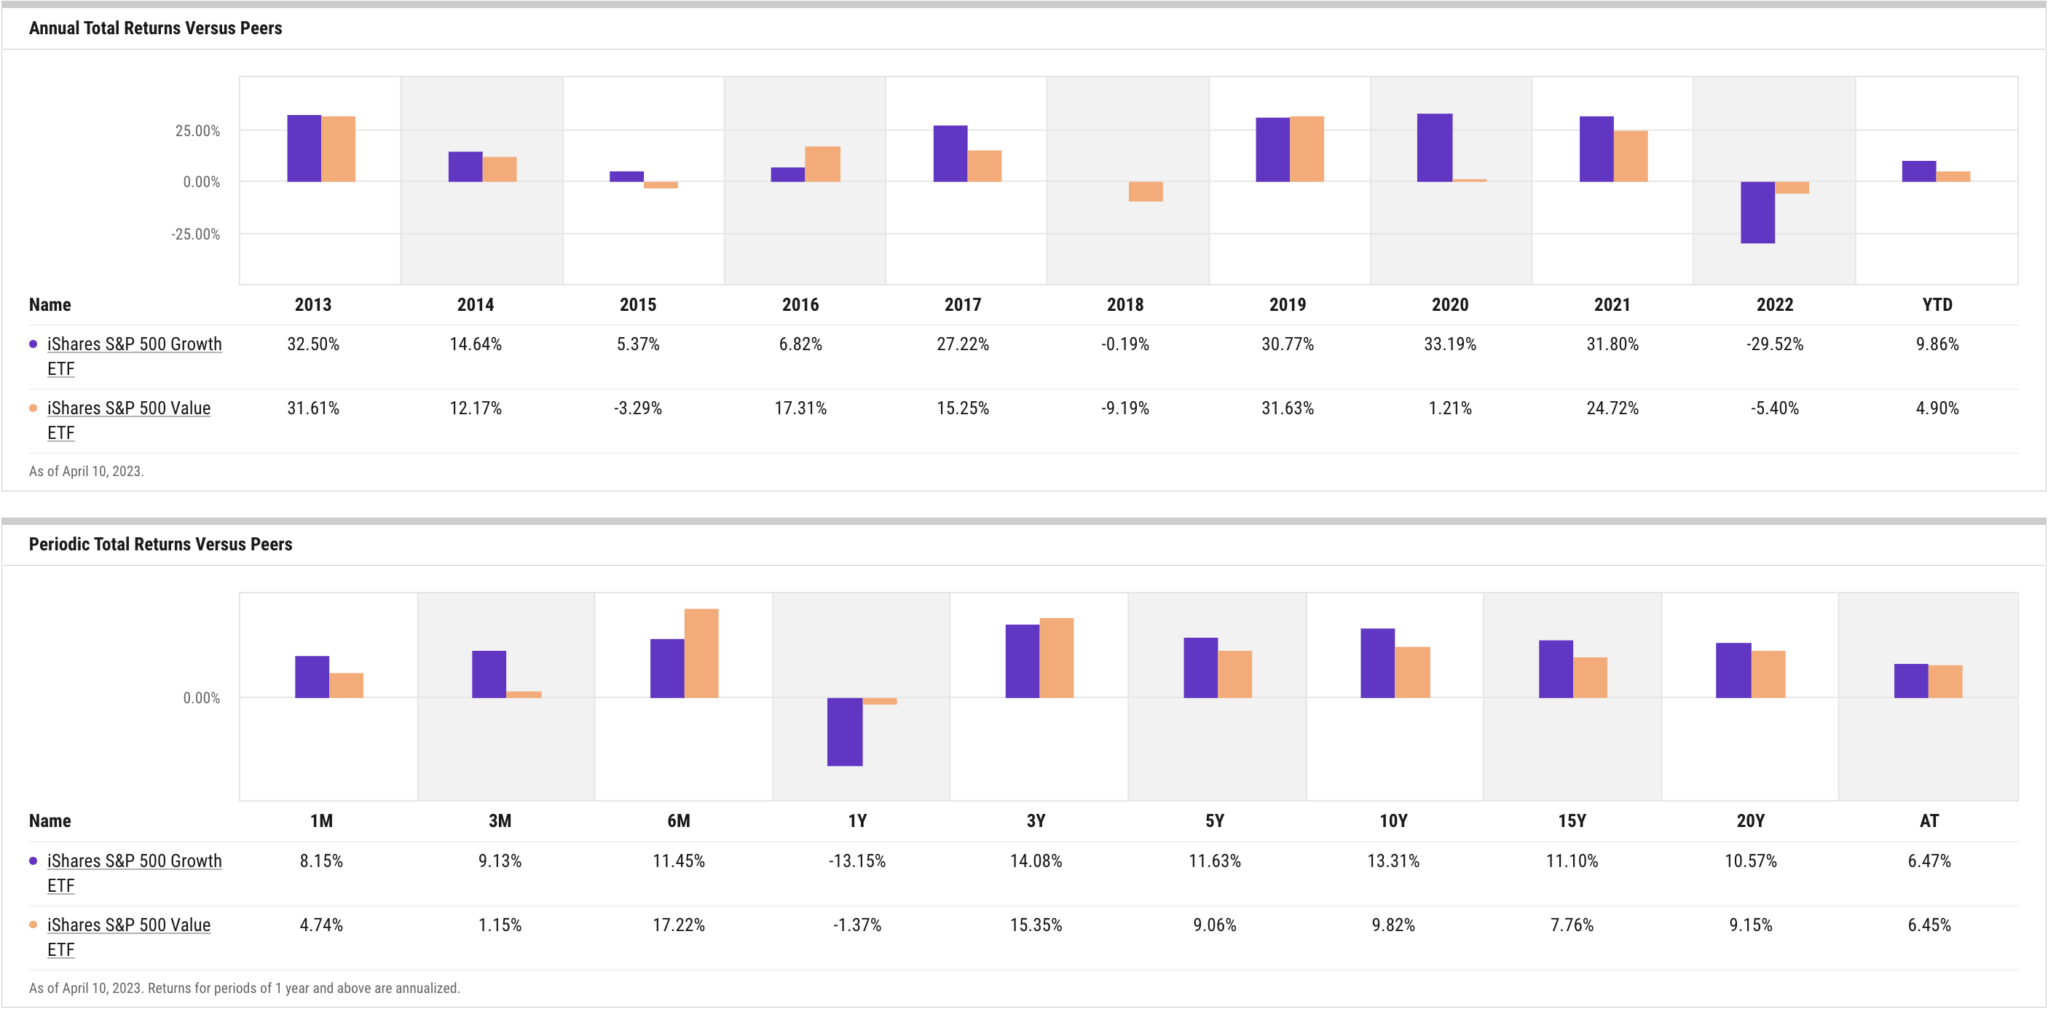
Task: Open iShares S&P 500 Value ETF link in annual table
Action: tap(129, 420)
